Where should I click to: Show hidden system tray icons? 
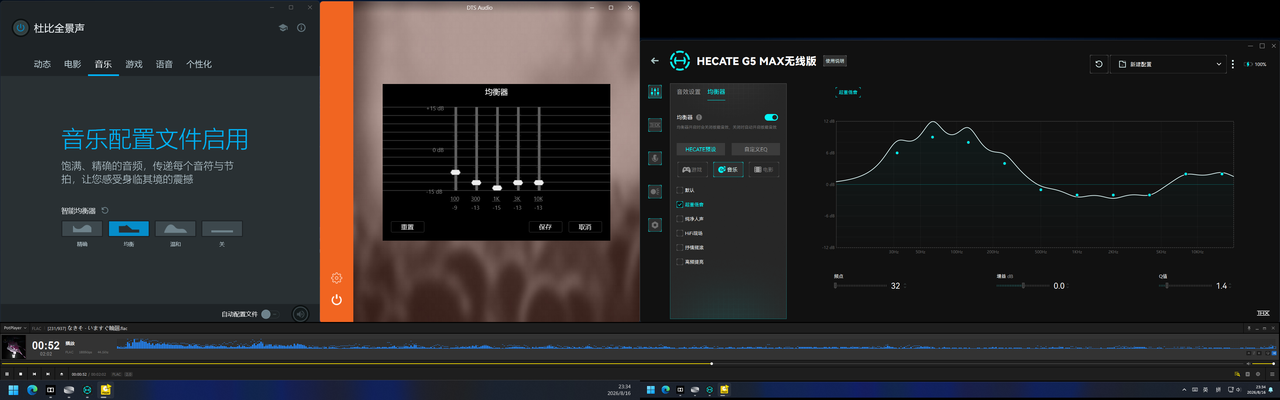(1184, 390)
